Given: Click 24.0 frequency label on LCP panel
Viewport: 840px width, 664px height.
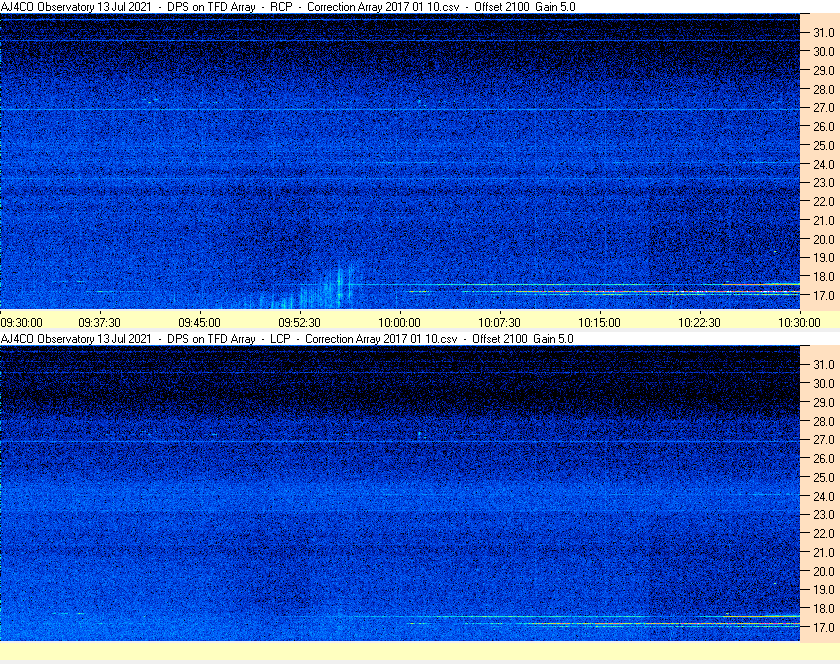Looking at the screenshot, I should point(824,496).
